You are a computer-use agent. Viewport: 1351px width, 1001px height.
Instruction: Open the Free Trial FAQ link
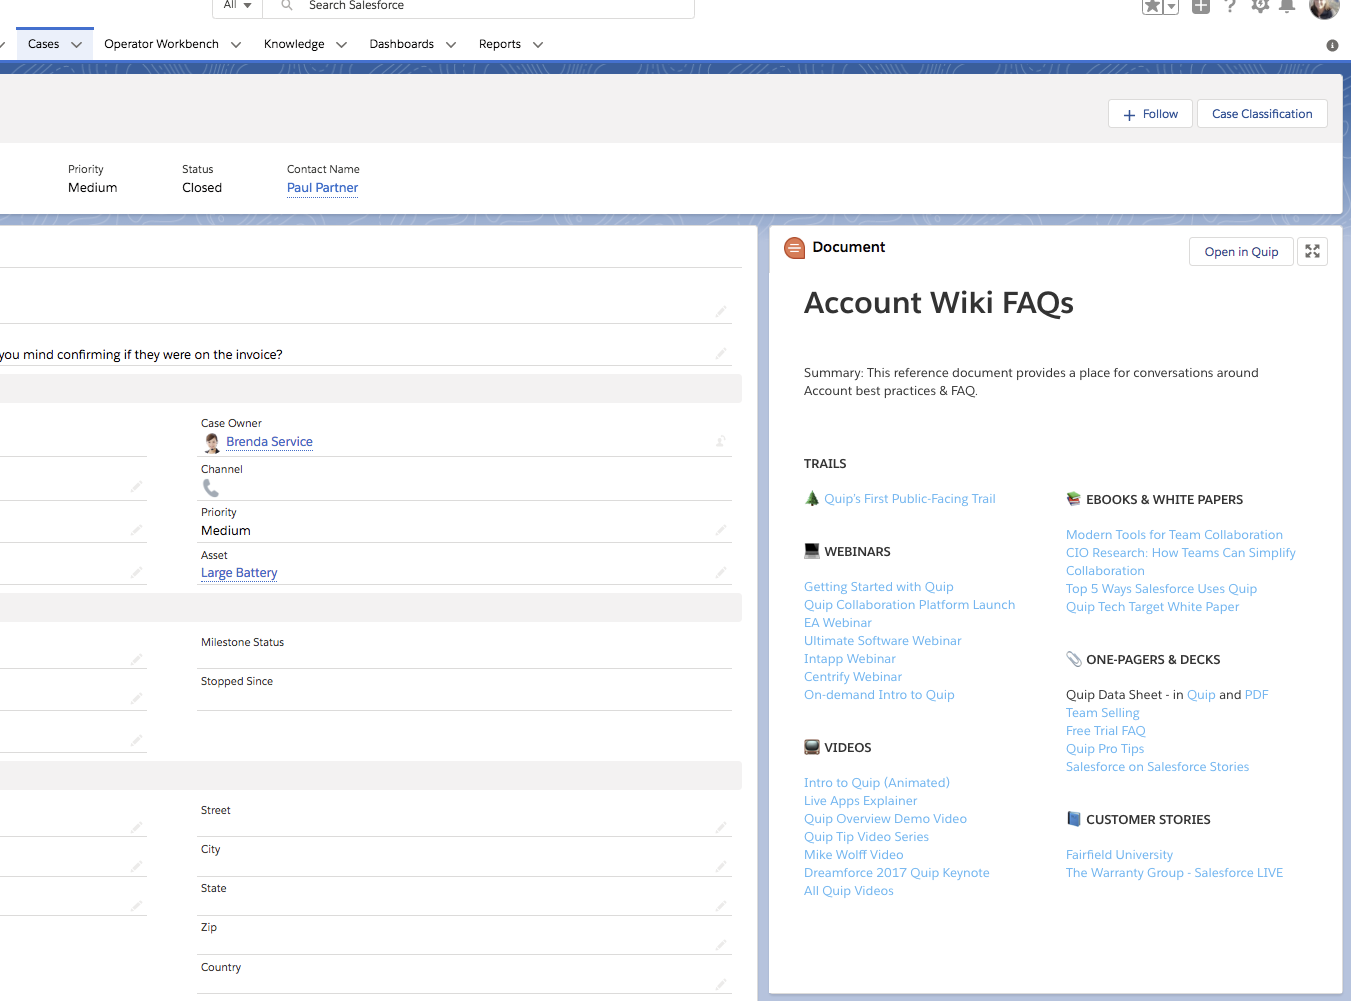[x=1106, y=730]
